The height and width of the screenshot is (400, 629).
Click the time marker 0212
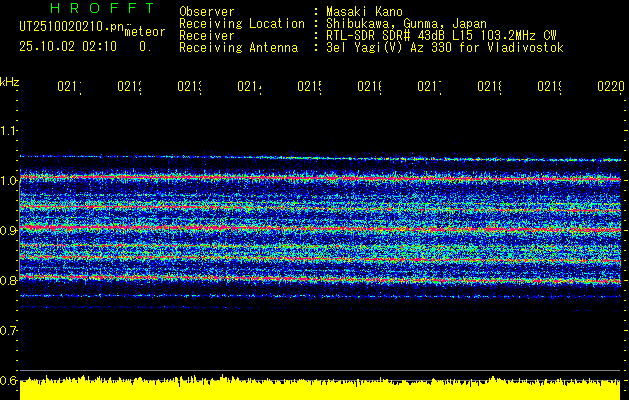tap(130, 86)
